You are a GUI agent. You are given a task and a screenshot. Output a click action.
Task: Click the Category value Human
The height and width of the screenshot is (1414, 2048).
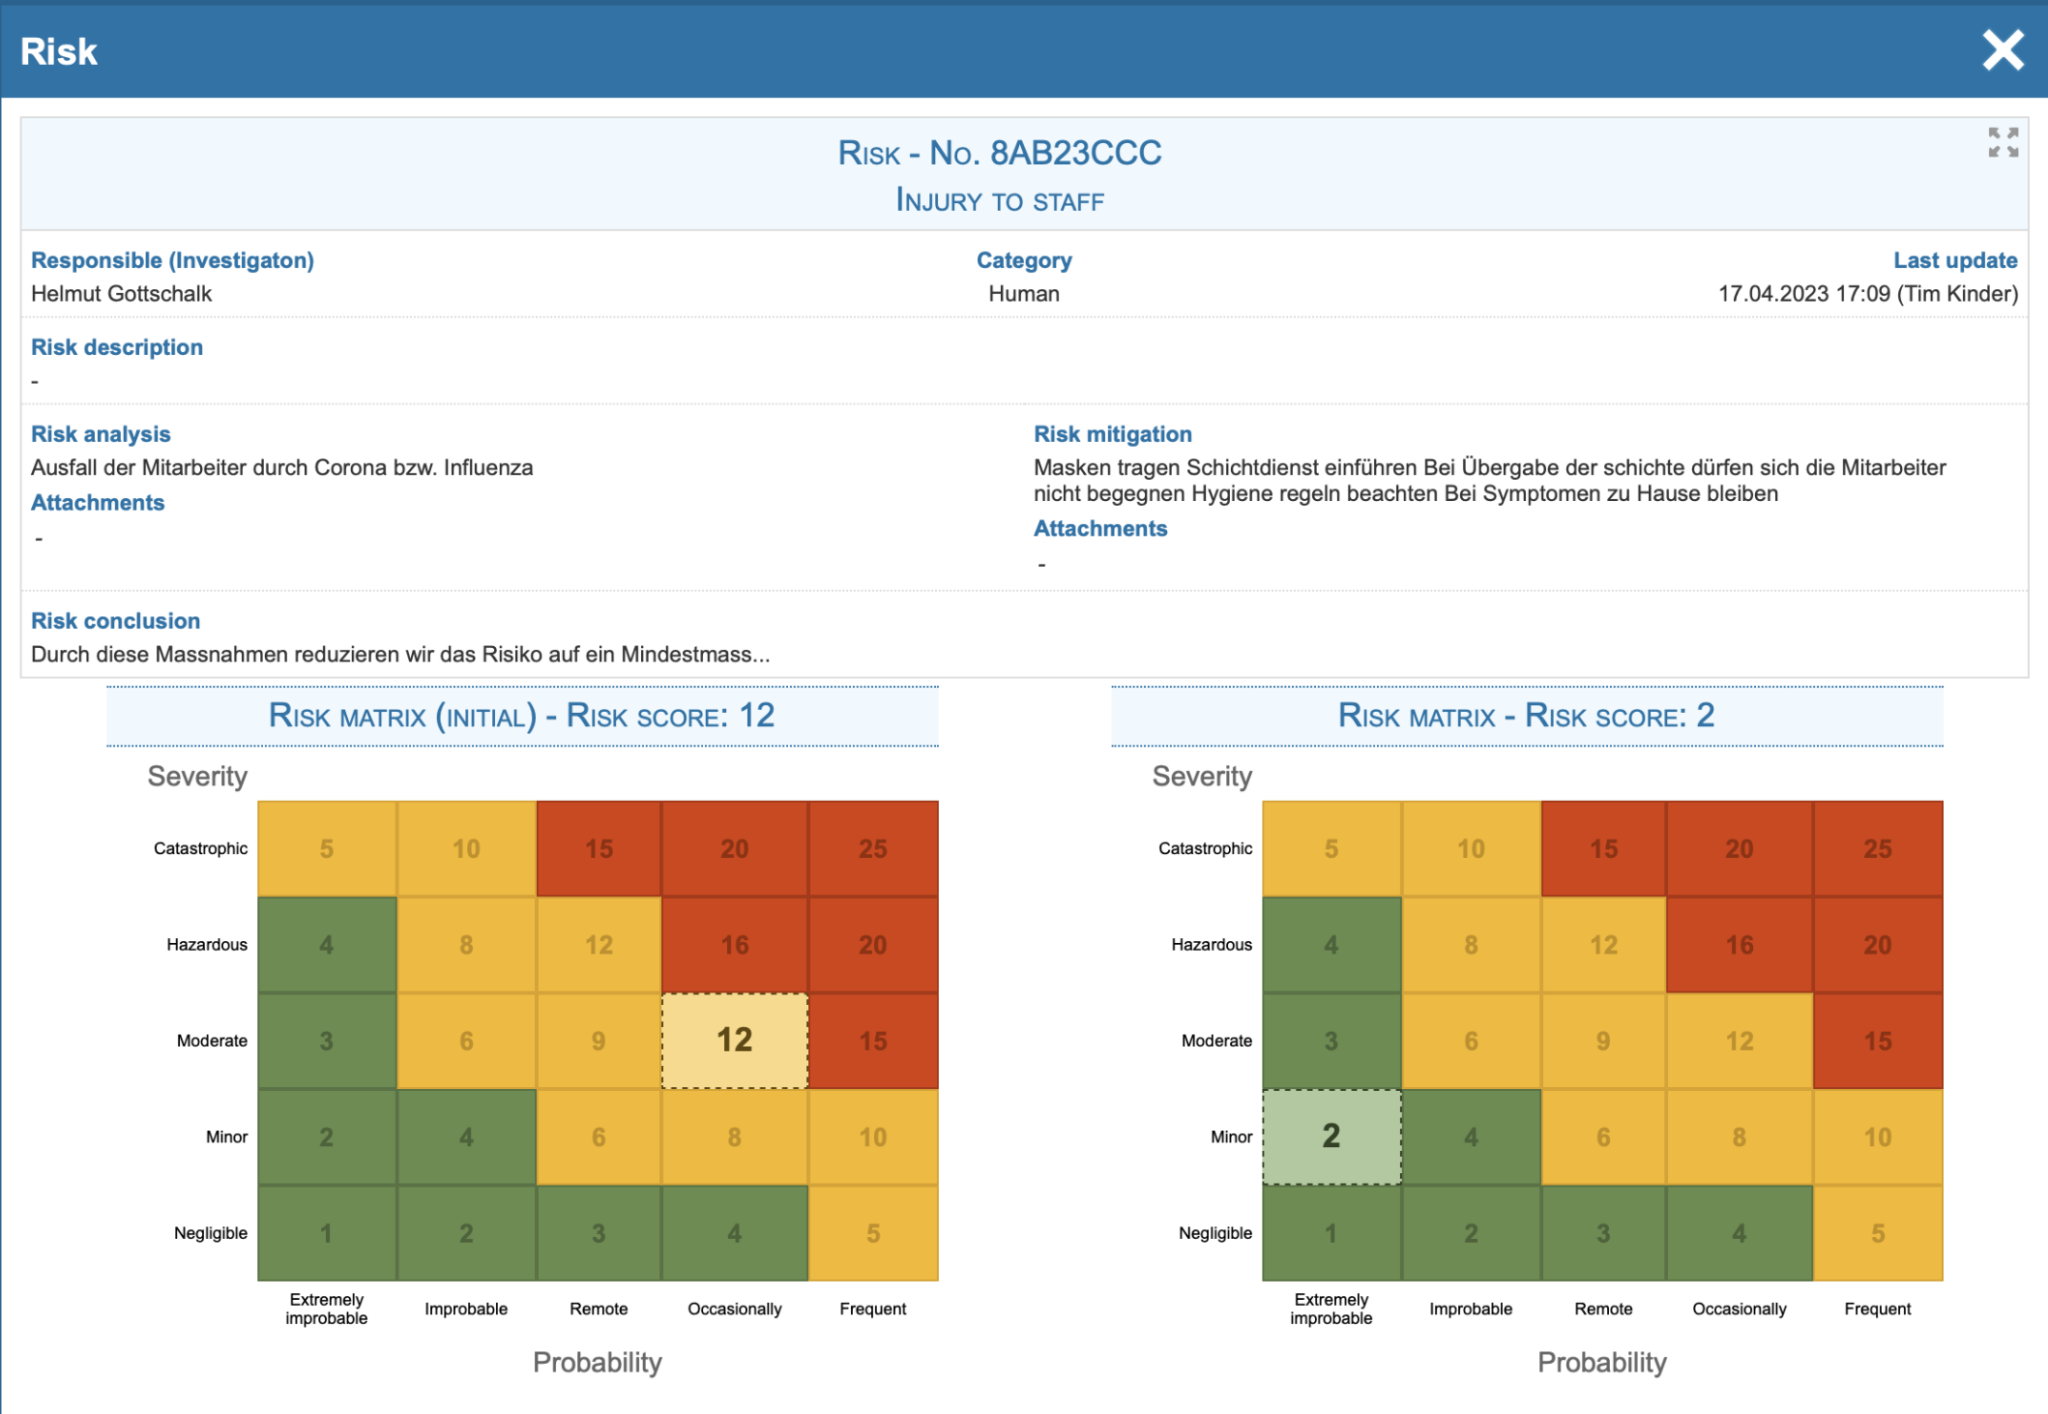[x=1023, y=294]
